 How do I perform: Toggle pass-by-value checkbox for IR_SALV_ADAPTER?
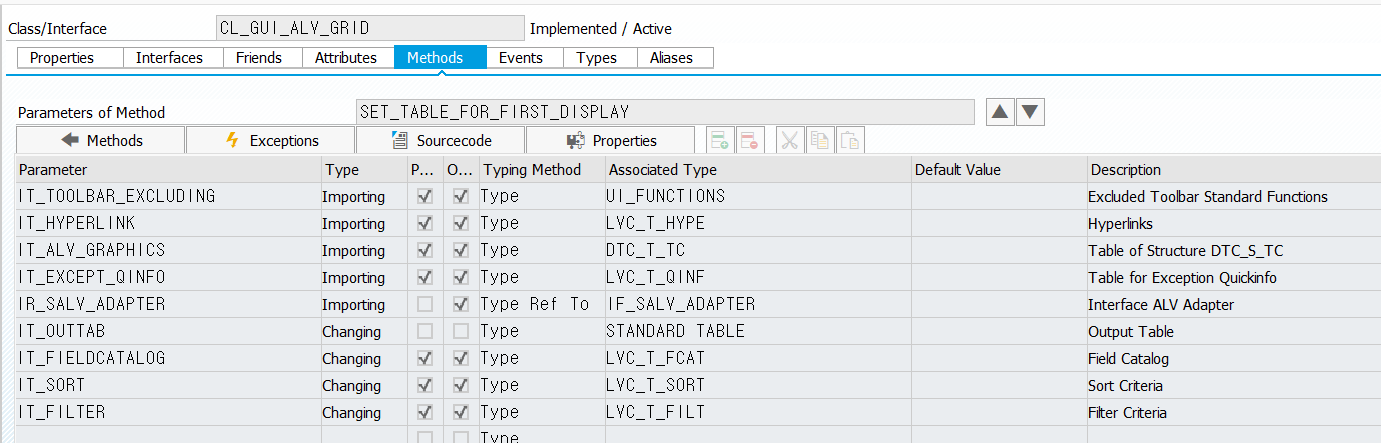[425, 304]
